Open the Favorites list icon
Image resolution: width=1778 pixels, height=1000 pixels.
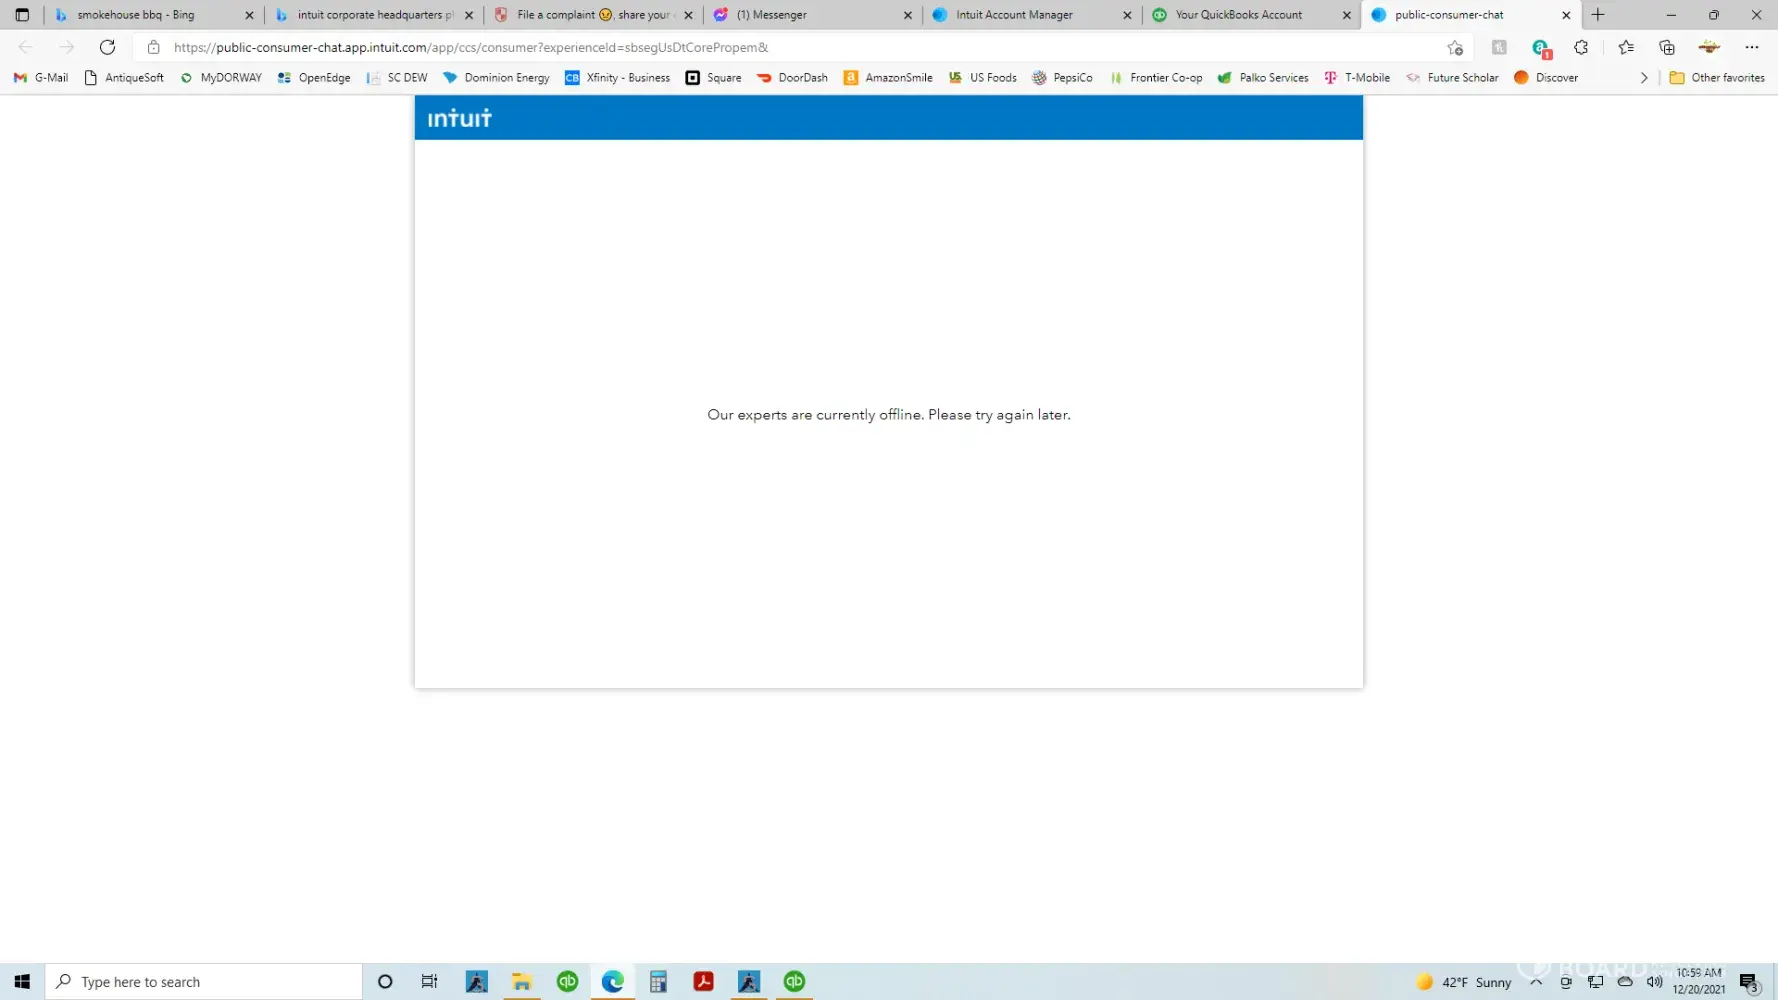tap(1626, 47)
